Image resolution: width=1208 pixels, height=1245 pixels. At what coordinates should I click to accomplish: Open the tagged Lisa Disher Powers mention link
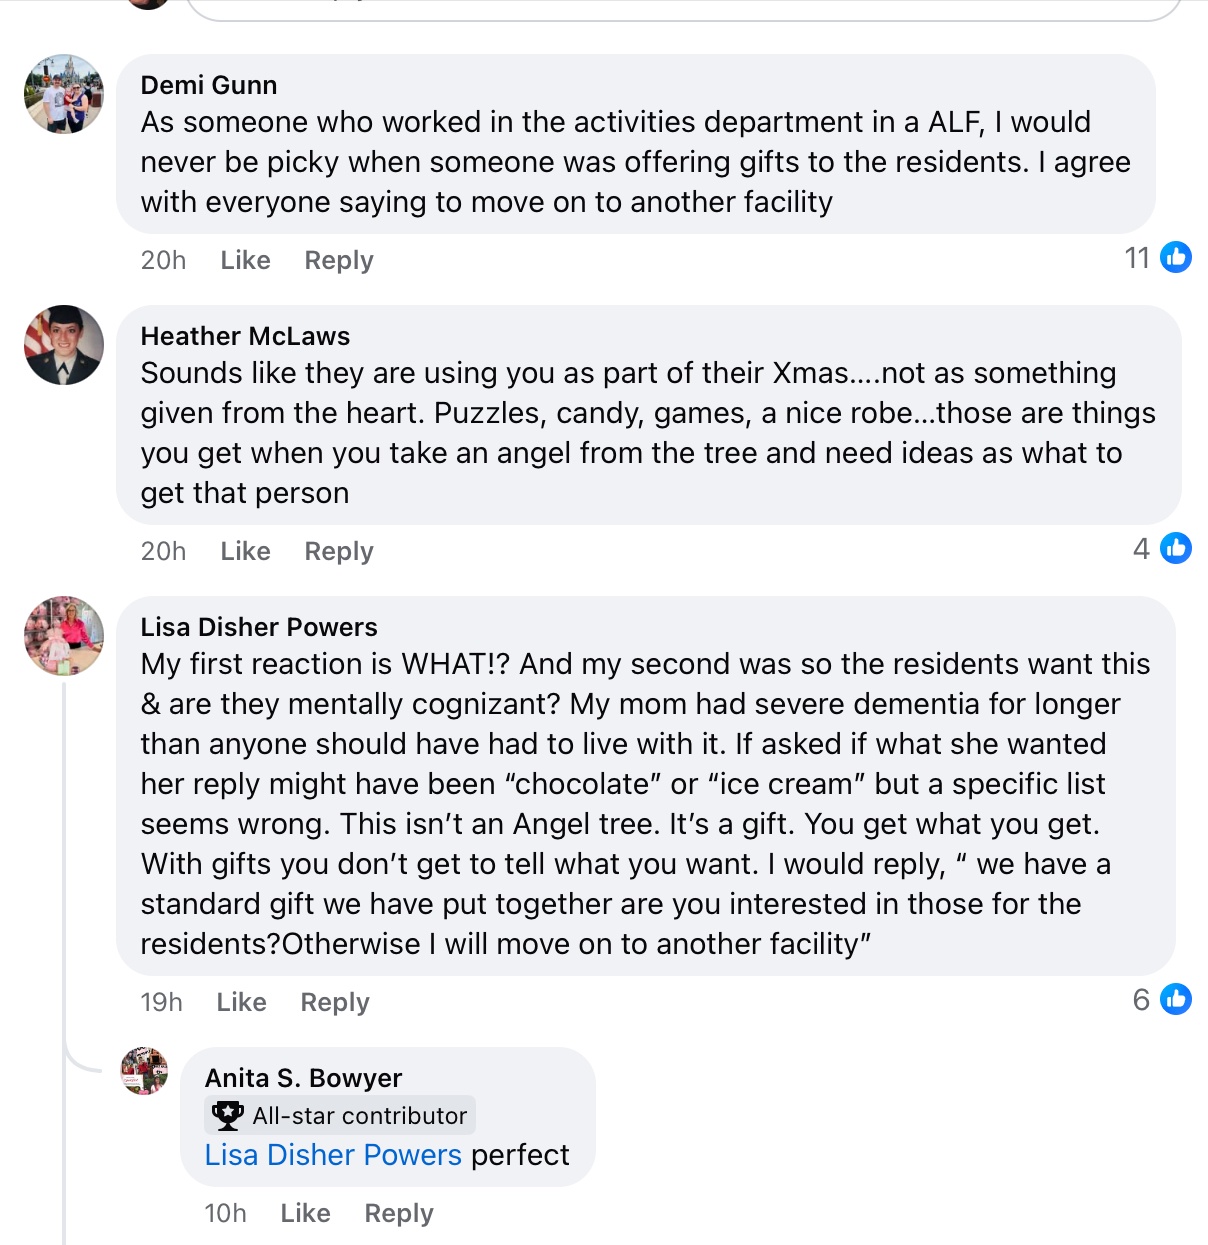(333, 1155)
